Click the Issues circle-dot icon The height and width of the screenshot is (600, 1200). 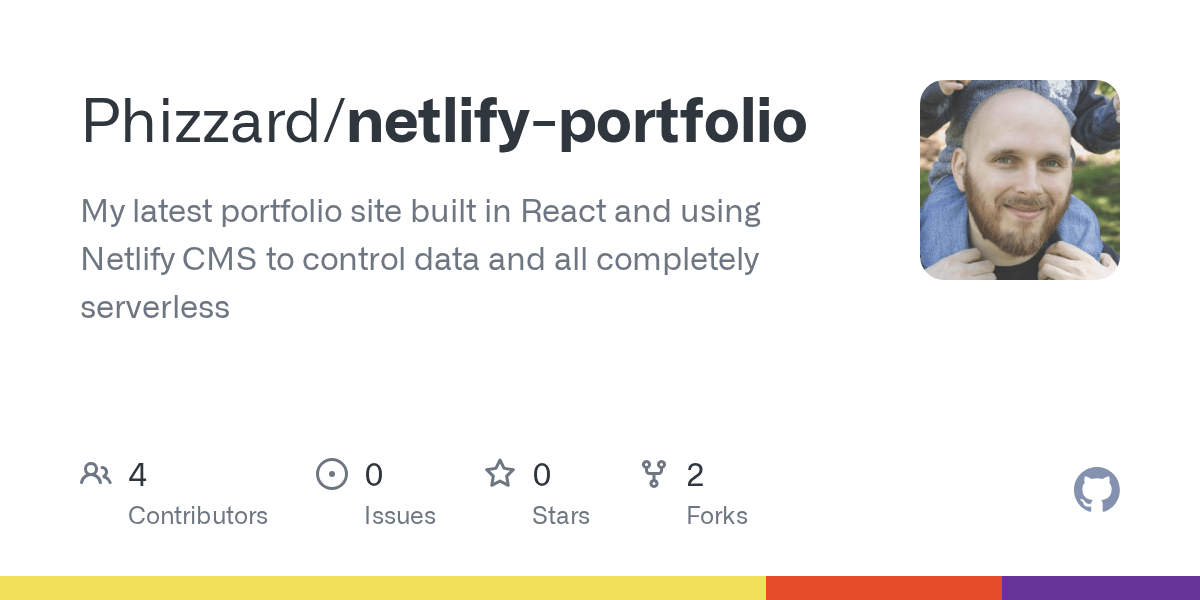tap(332, 474)
